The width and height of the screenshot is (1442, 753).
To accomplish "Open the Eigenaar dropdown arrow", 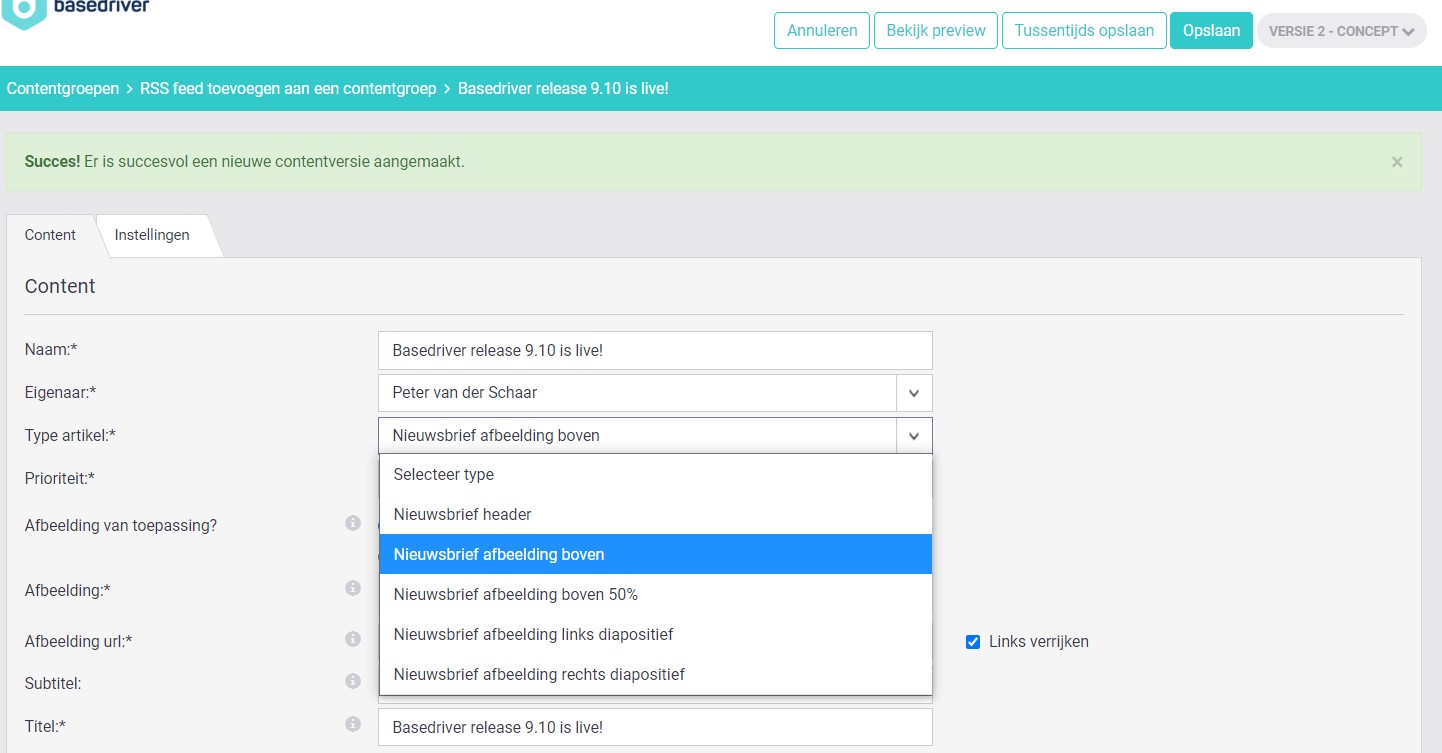I will [914, 393].
